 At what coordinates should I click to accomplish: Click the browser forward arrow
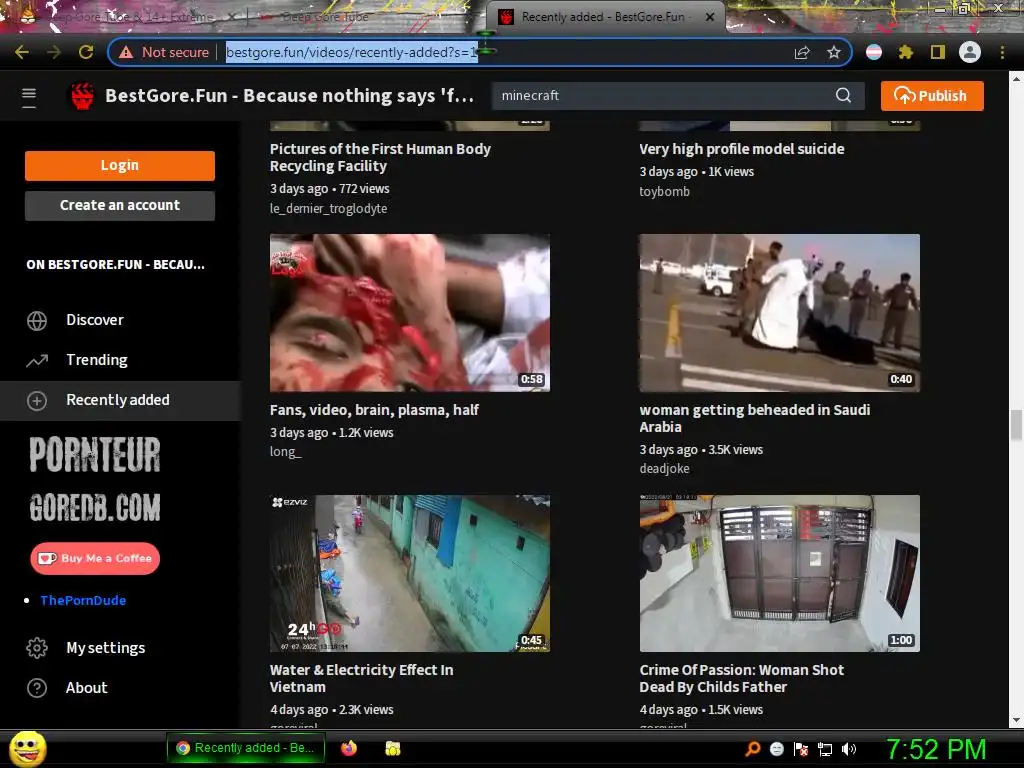pos(54,52)
